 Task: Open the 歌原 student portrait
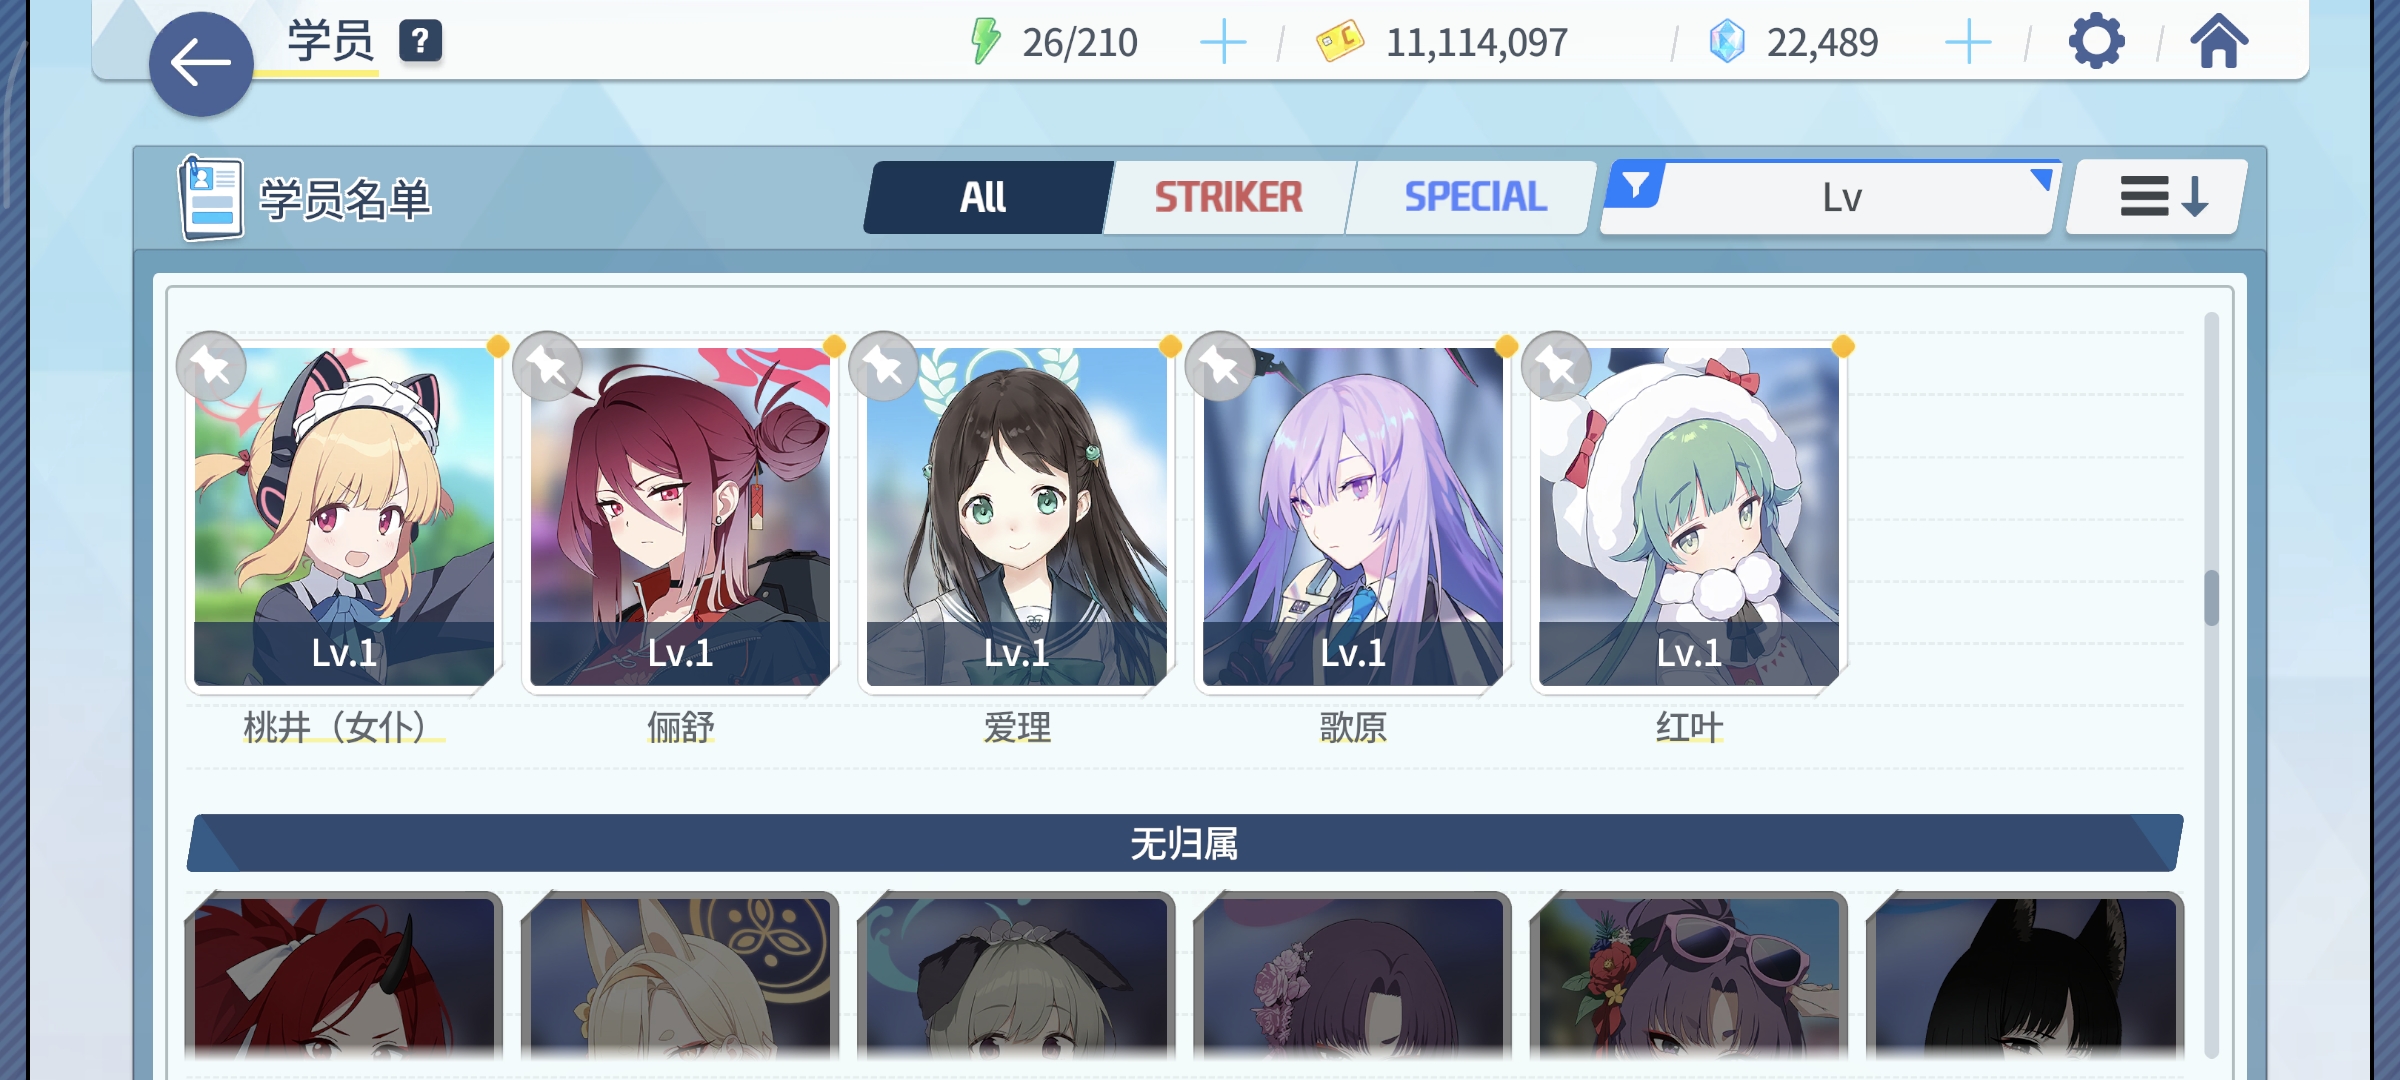(x=1352, y=517)
